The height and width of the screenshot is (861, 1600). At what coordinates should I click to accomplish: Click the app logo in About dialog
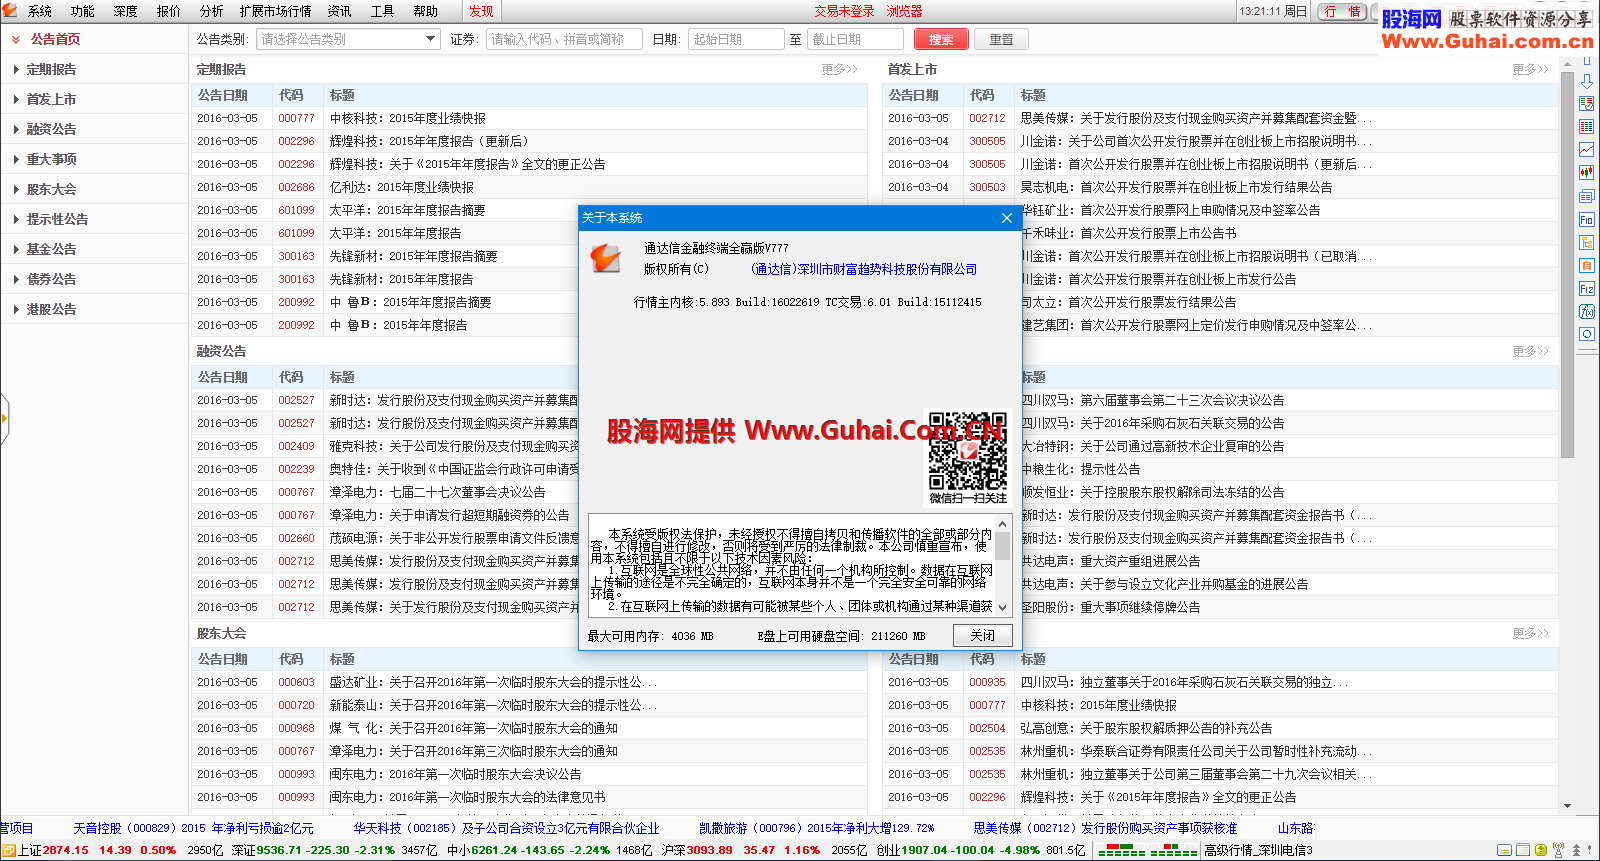tap(606, 258)
